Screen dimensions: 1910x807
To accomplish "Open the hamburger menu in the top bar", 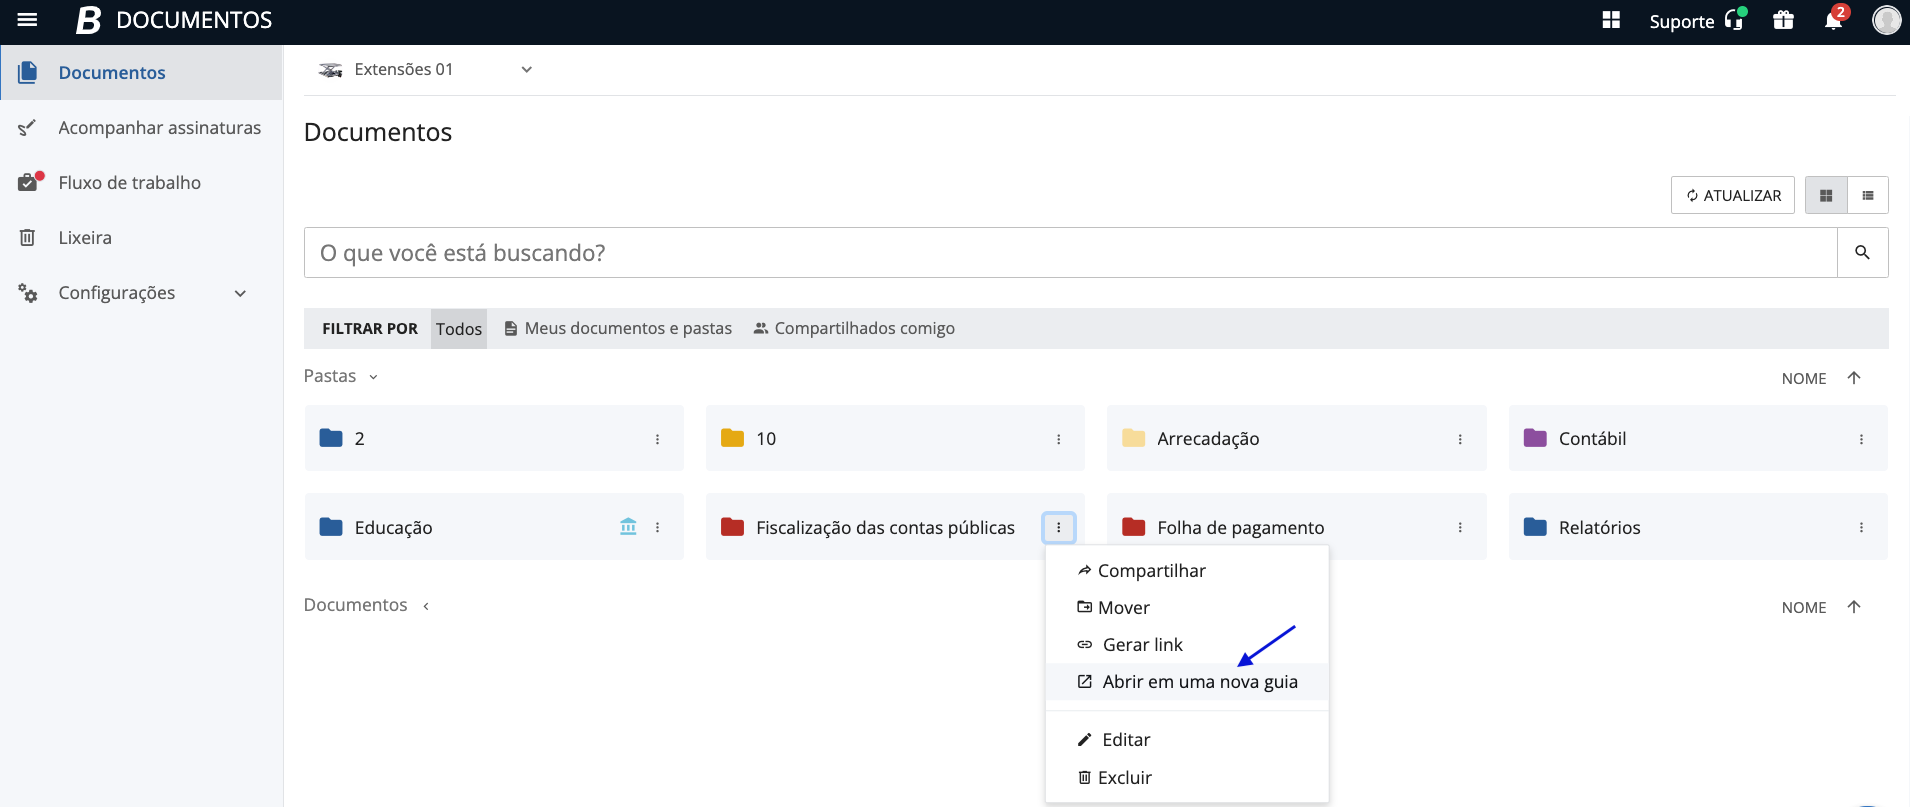I will click(27, 20).
